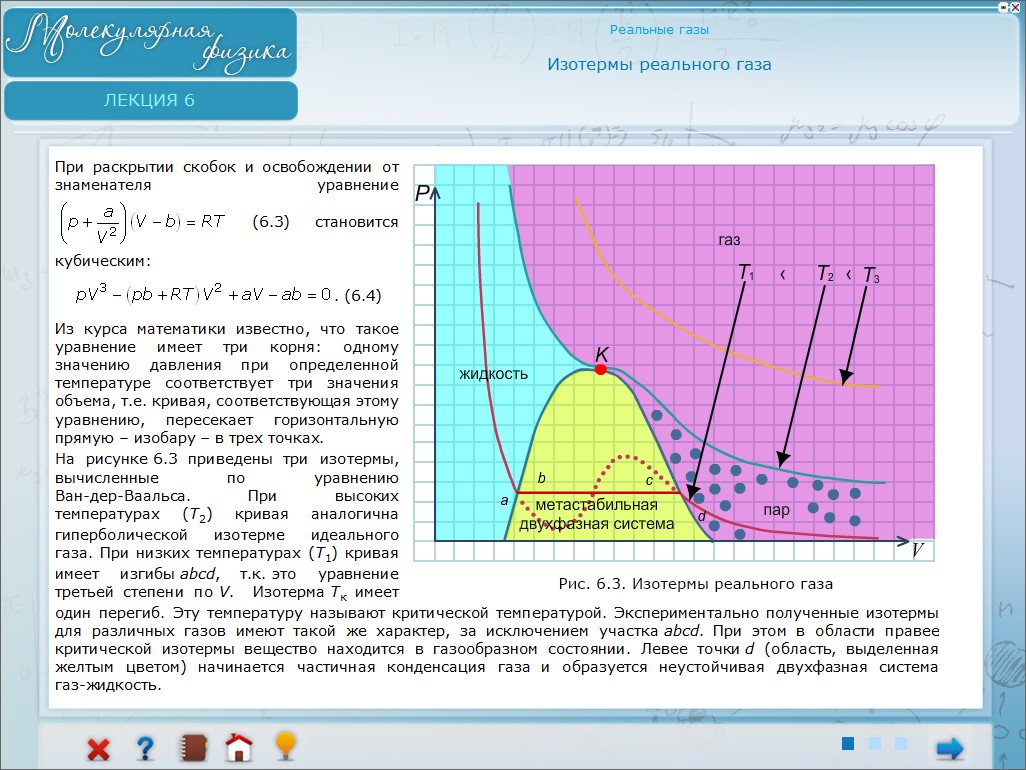Click the red critical point K
The width and height of the screenshot is (1026, 770).
[601, 369]
